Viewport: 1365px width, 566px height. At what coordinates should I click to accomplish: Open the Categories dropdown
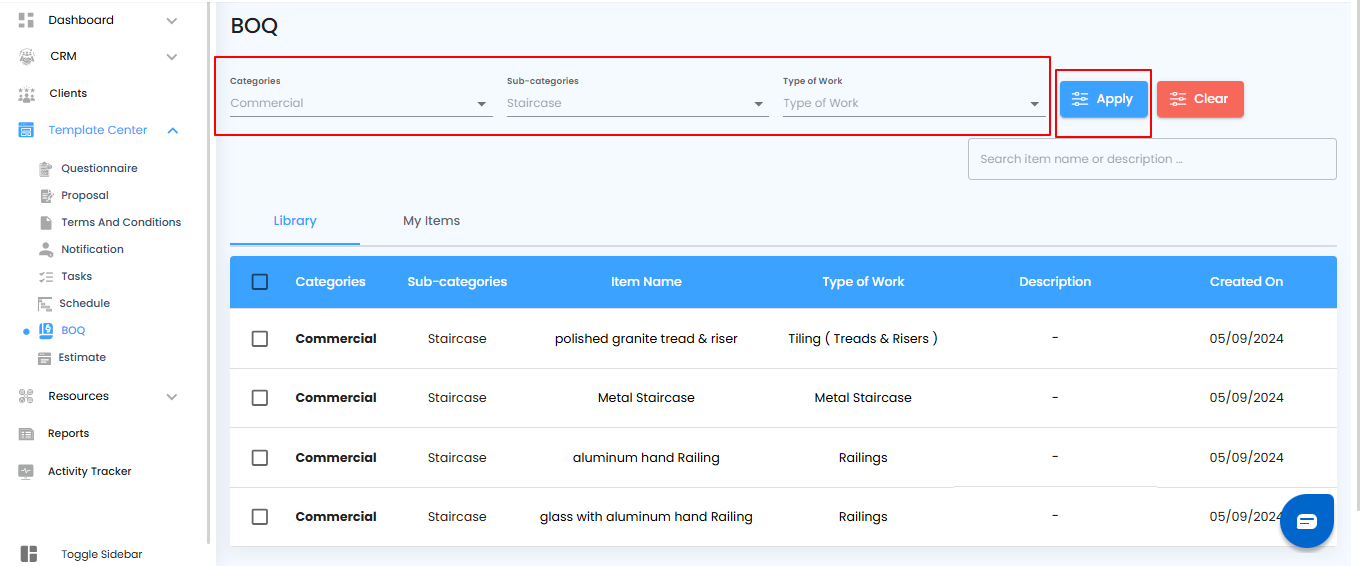click(x=360, y=103)
